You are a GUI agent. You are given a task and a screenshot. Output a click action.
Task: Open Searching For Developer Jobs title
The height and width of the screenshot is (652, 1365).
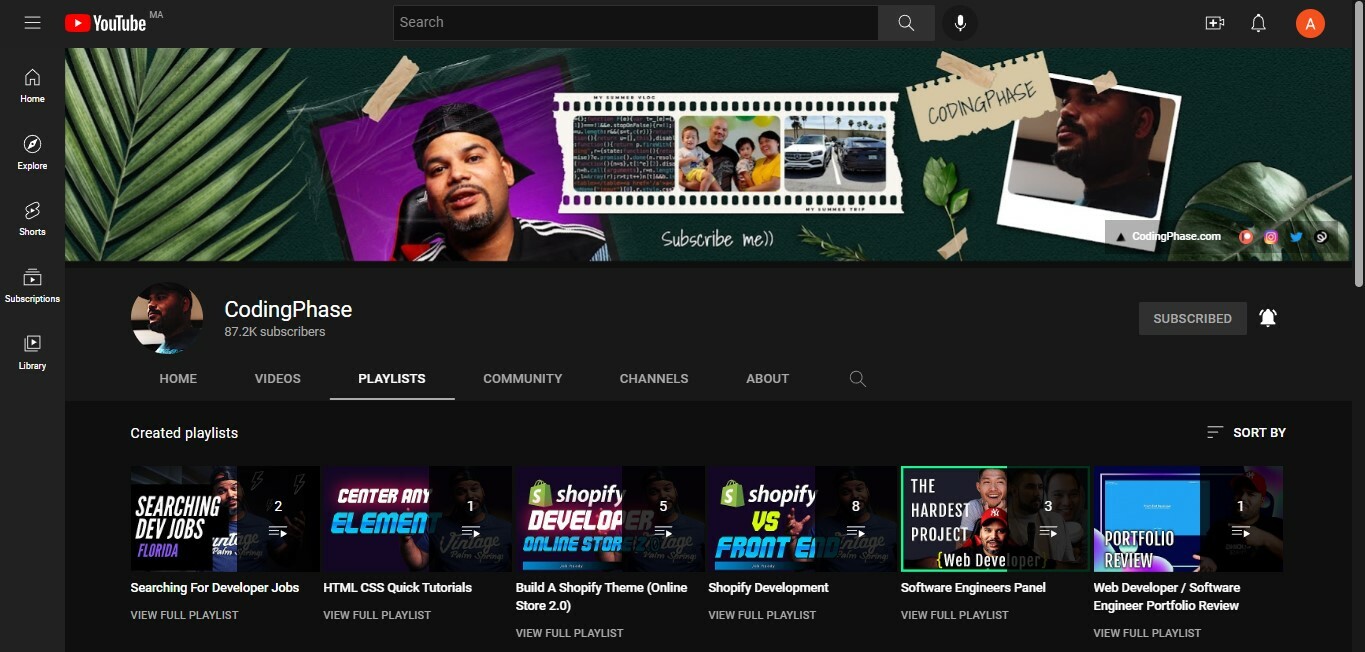[215, 588]
